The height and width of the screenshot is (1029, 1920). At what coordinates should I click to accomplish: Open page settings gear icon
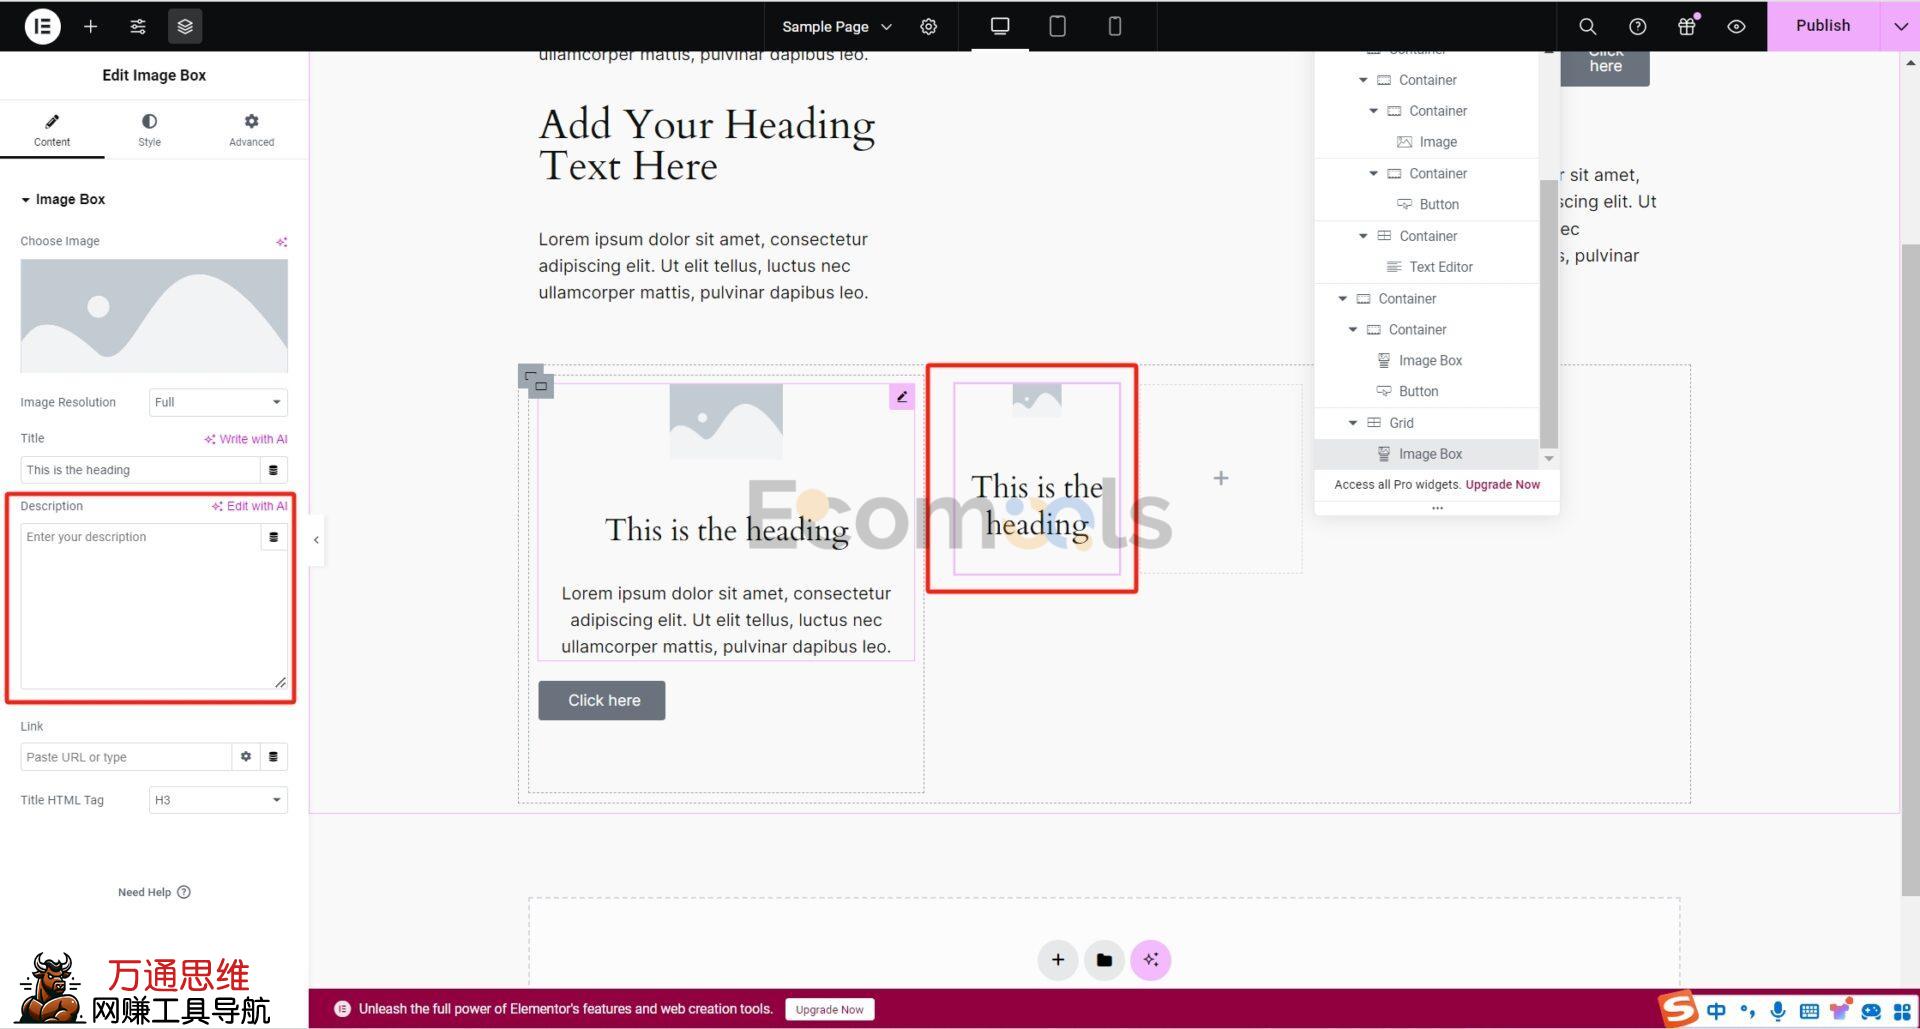929,26
